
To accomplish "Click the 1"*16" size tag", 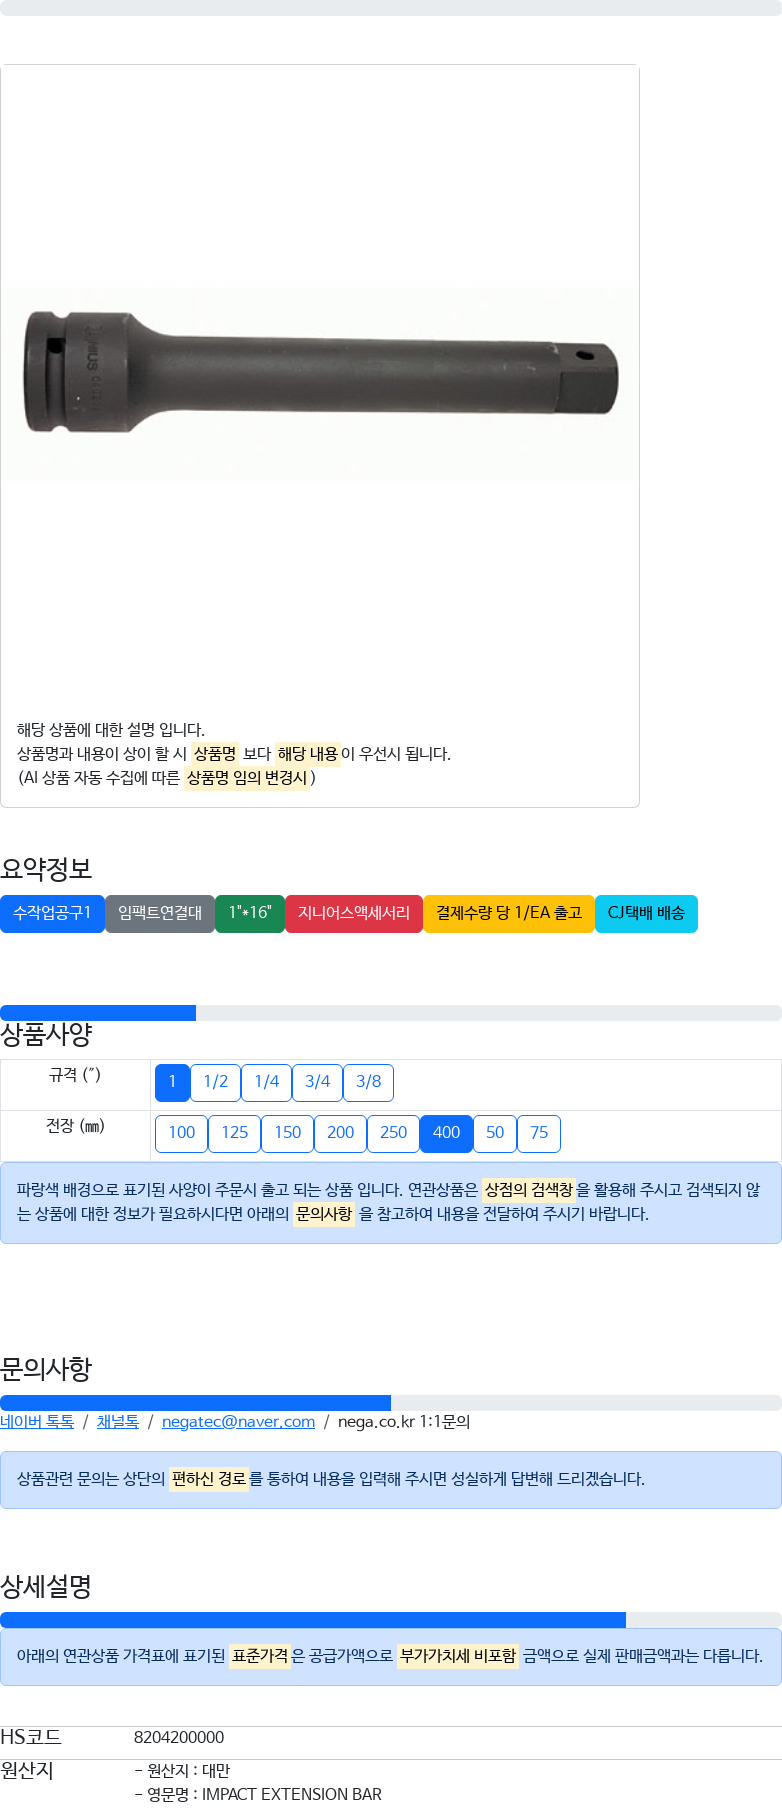I will point(250,913).
